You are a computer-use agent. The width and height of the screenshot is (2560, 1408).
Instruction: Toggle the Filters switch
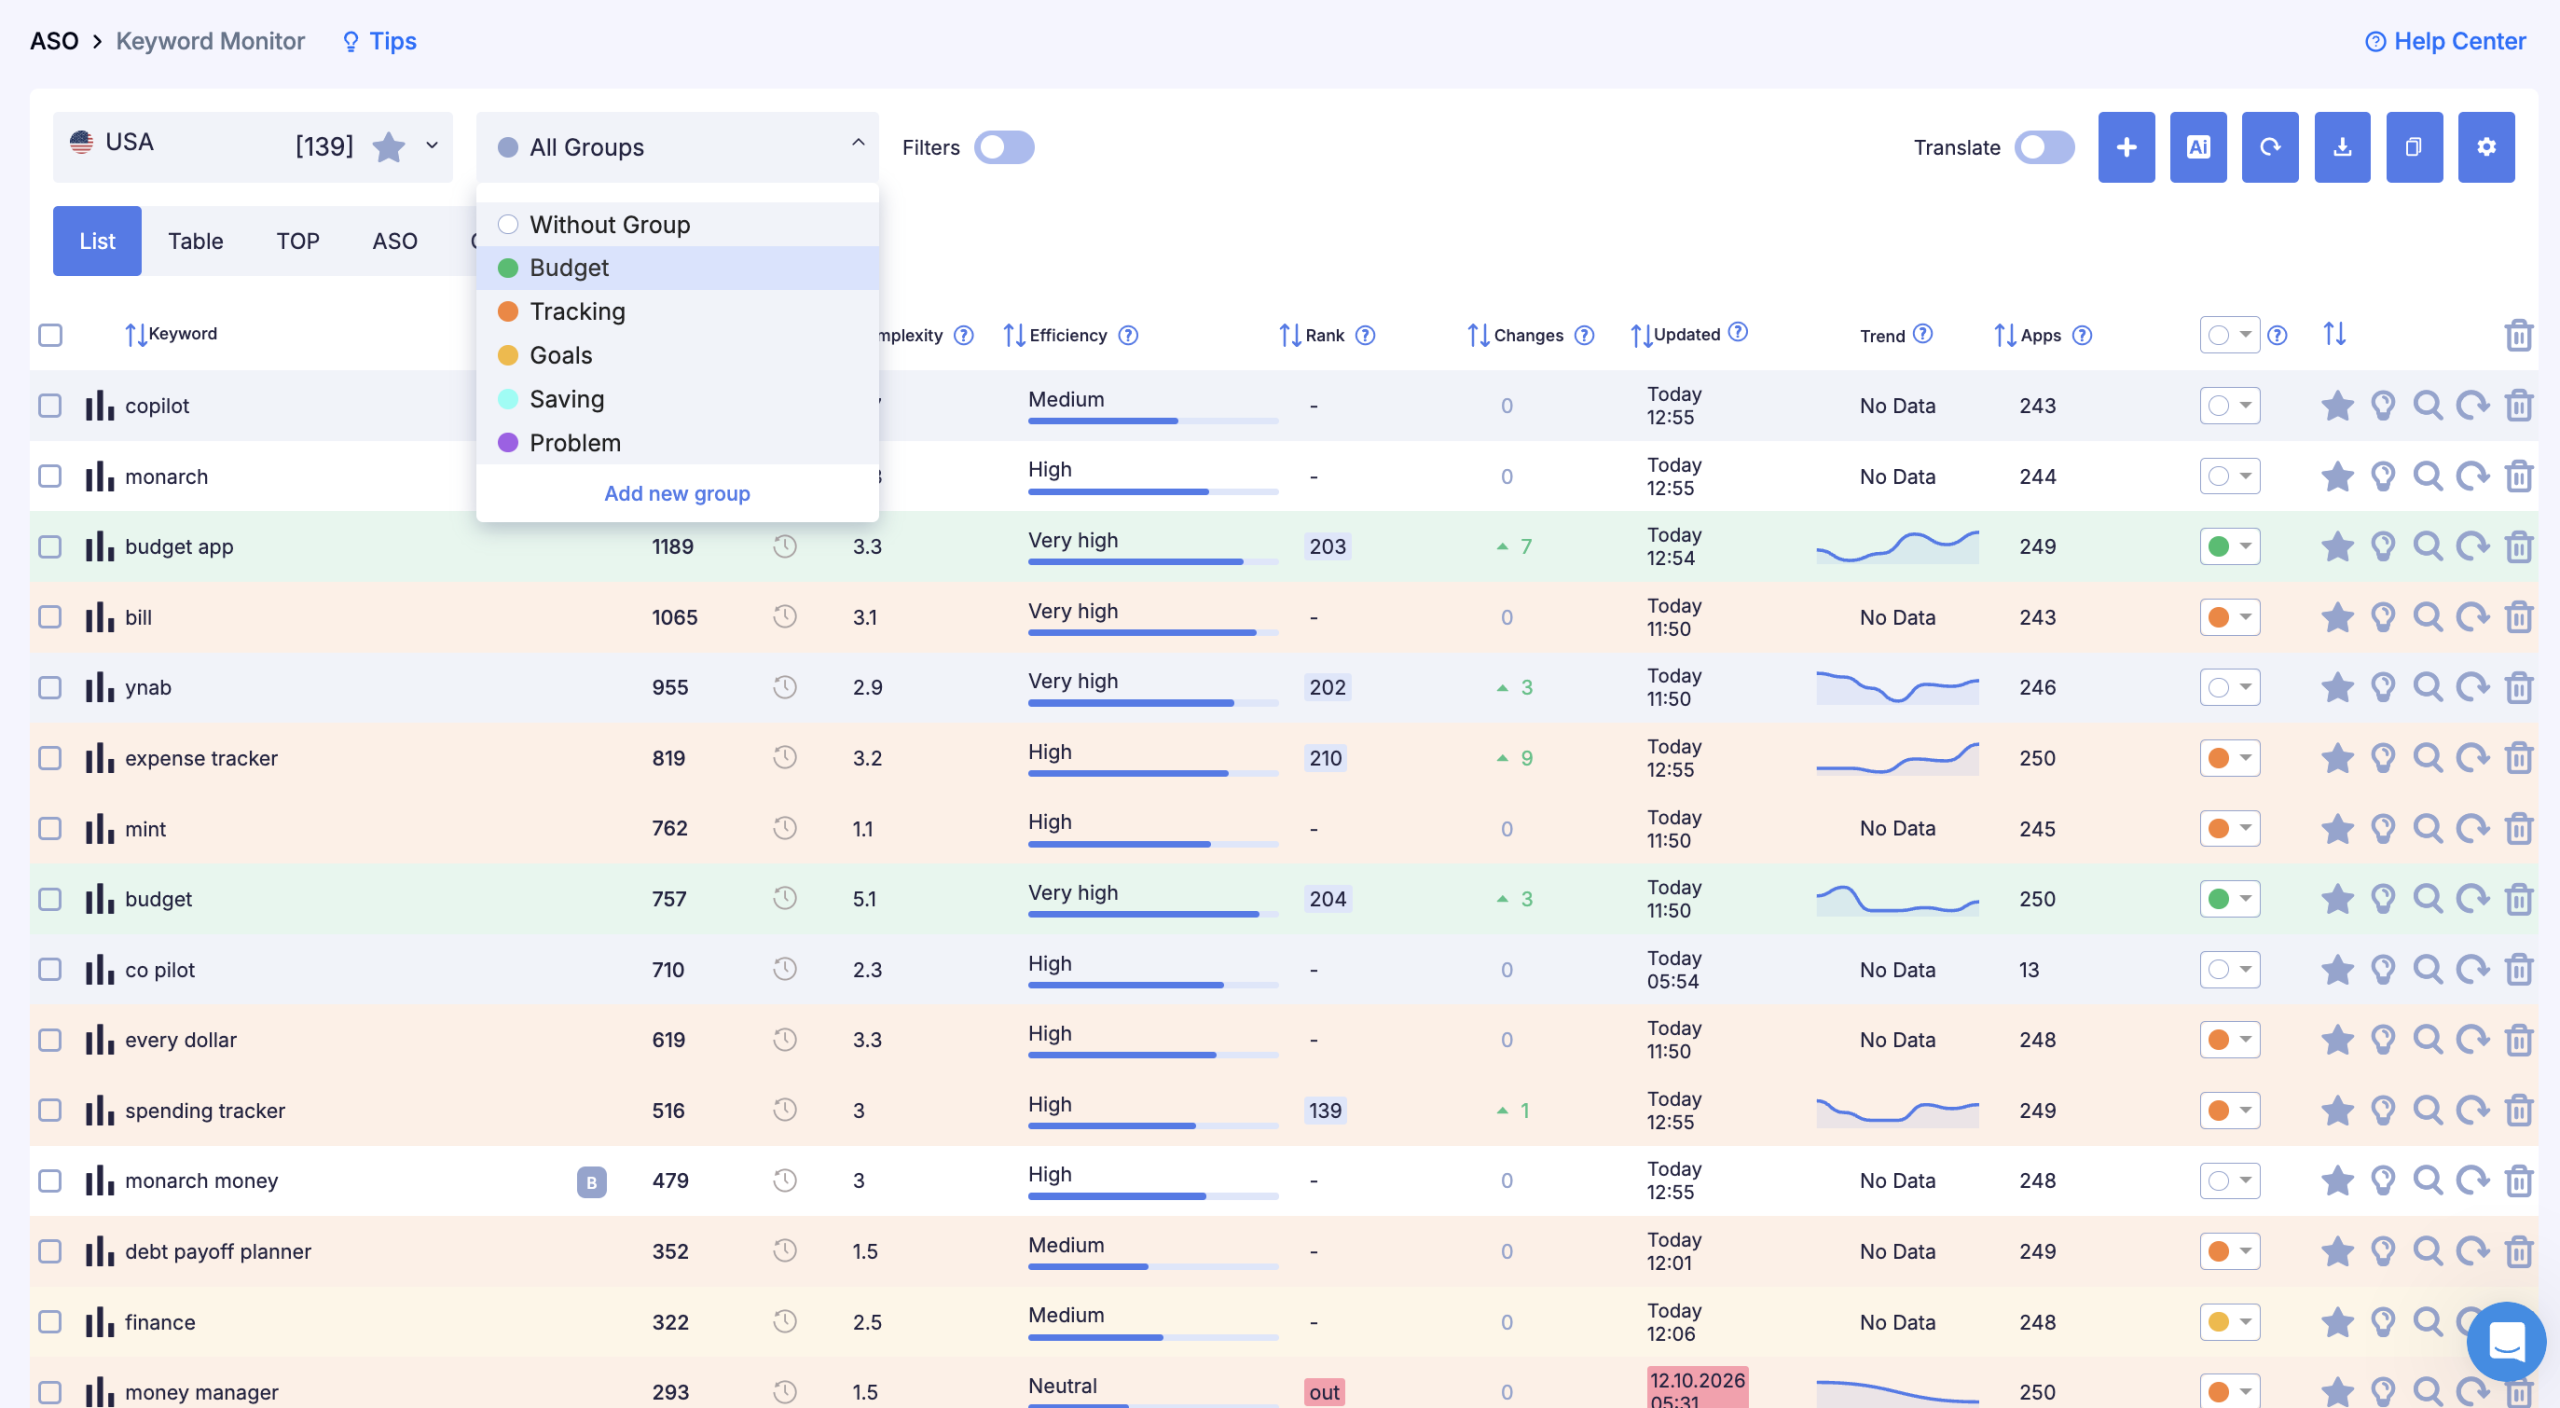tap(1004, 147)
